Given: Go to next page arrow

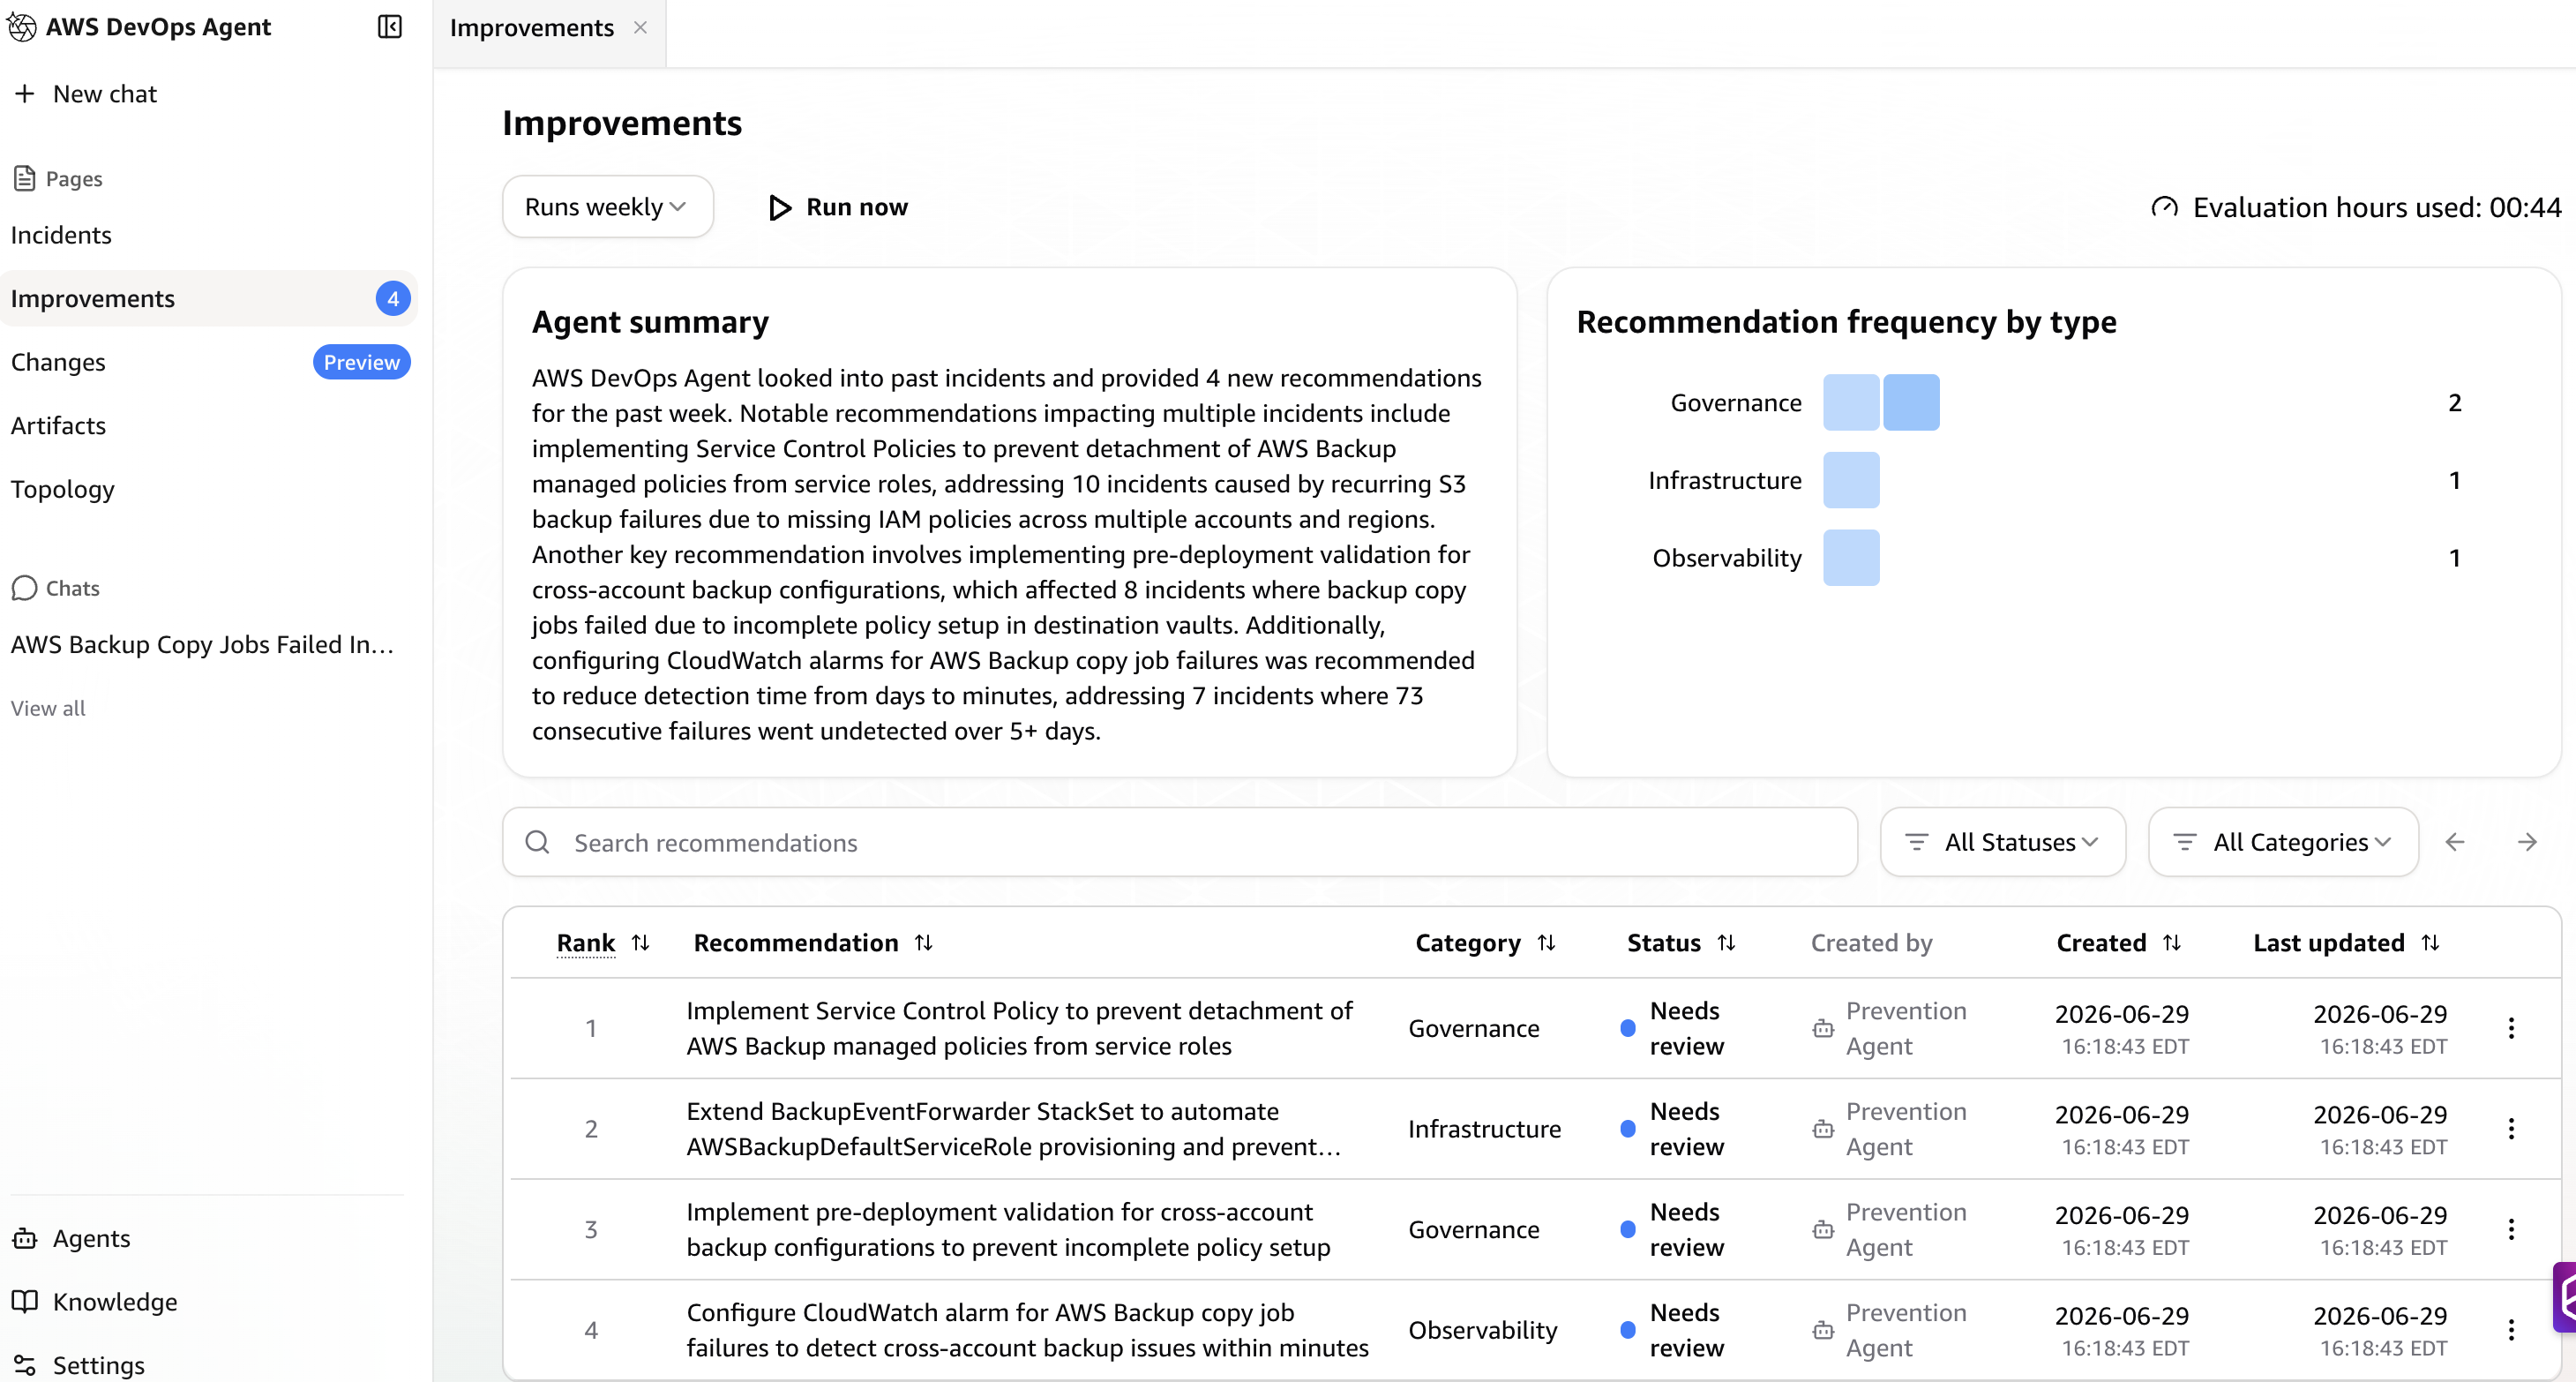Looking at the screenshot, I should (2527, 842).
